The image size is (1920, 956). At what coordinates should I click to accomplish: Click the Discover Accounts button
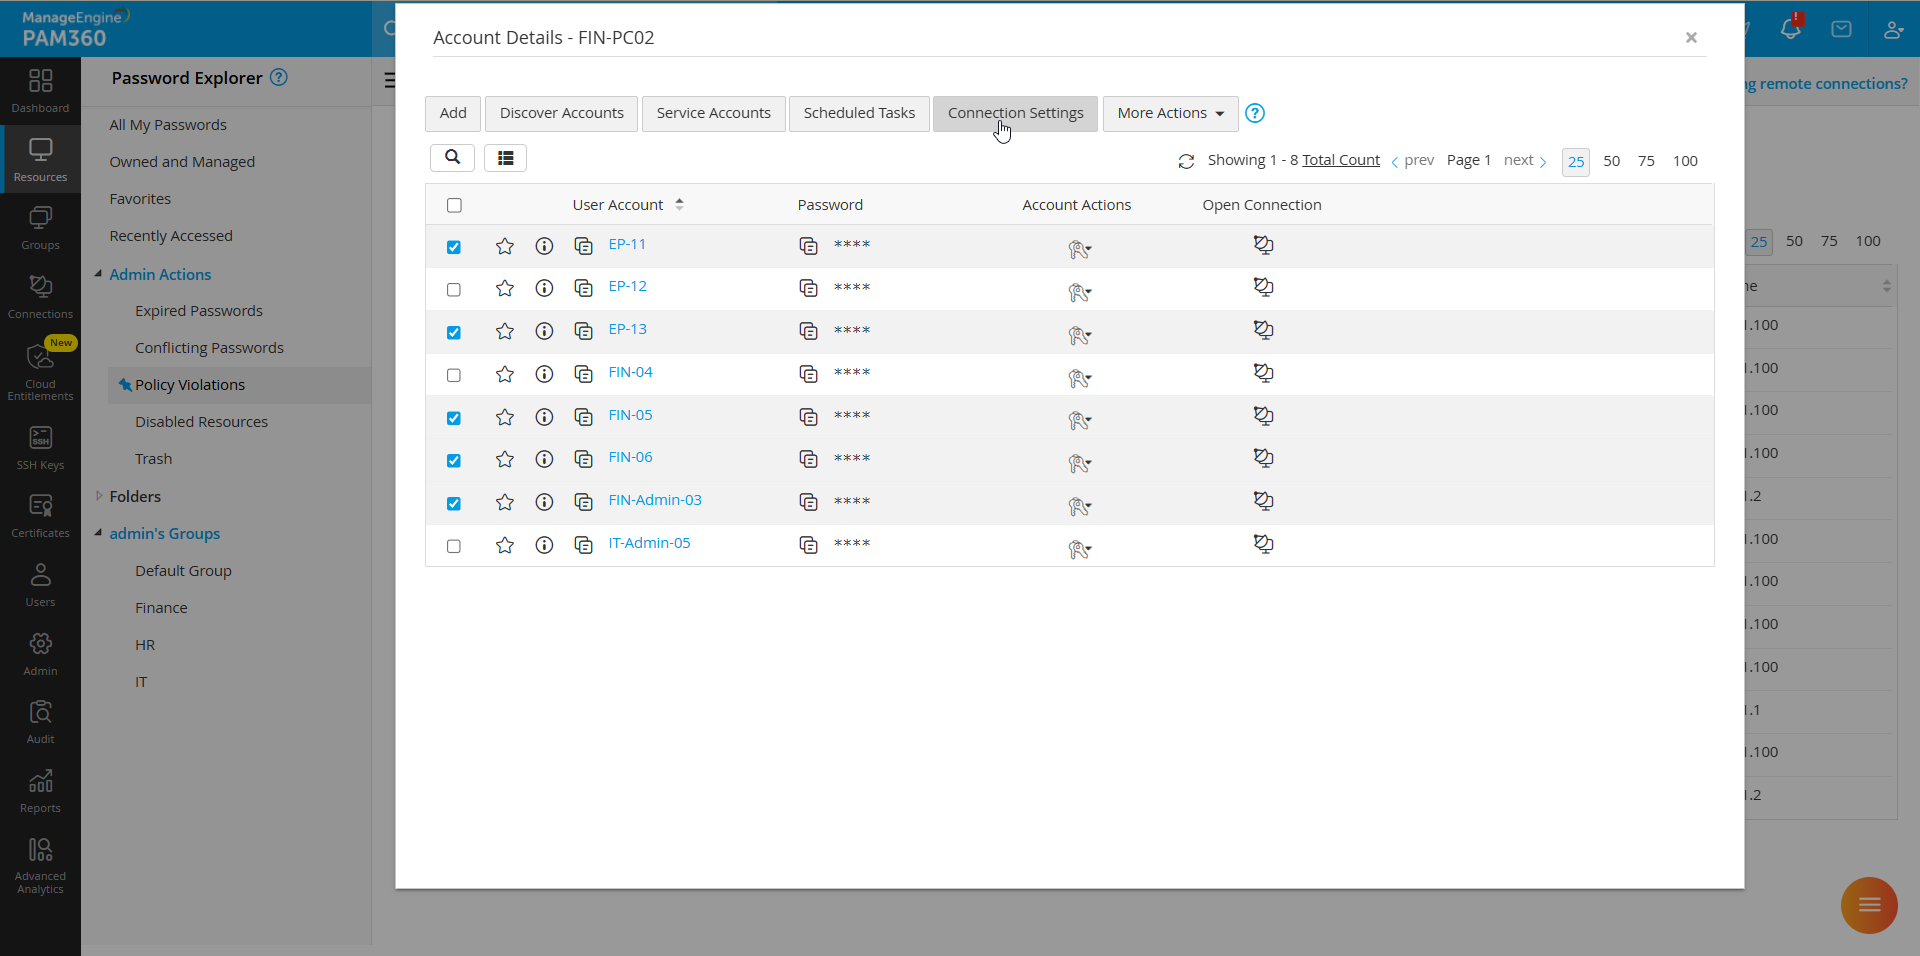coord(561,113)
